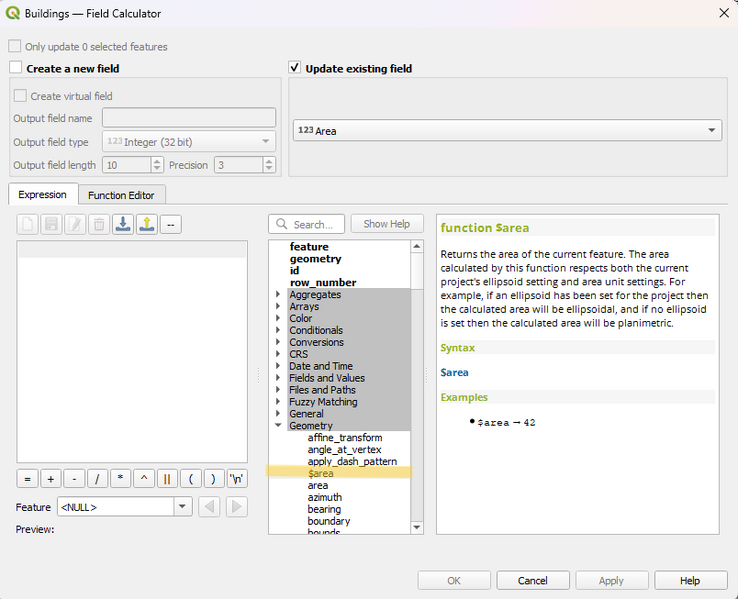Click function list scroll down arrow
The width and height of the screenshot is (738, 599).
coord(417,527)
